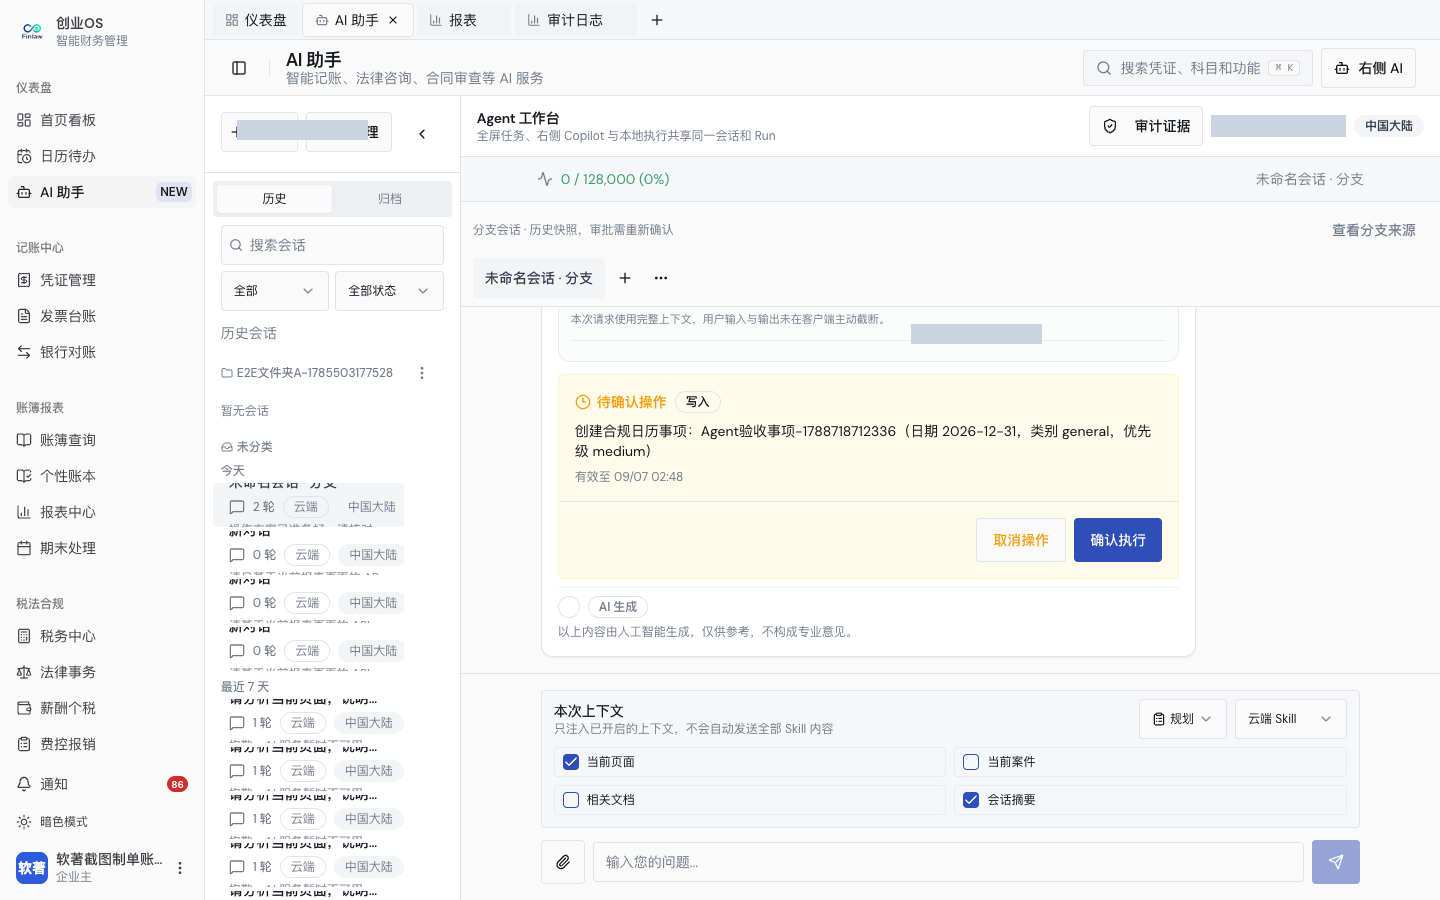Click 搜索会话 search field
This screenshot has width=1440, height=900.
[332, 245]
